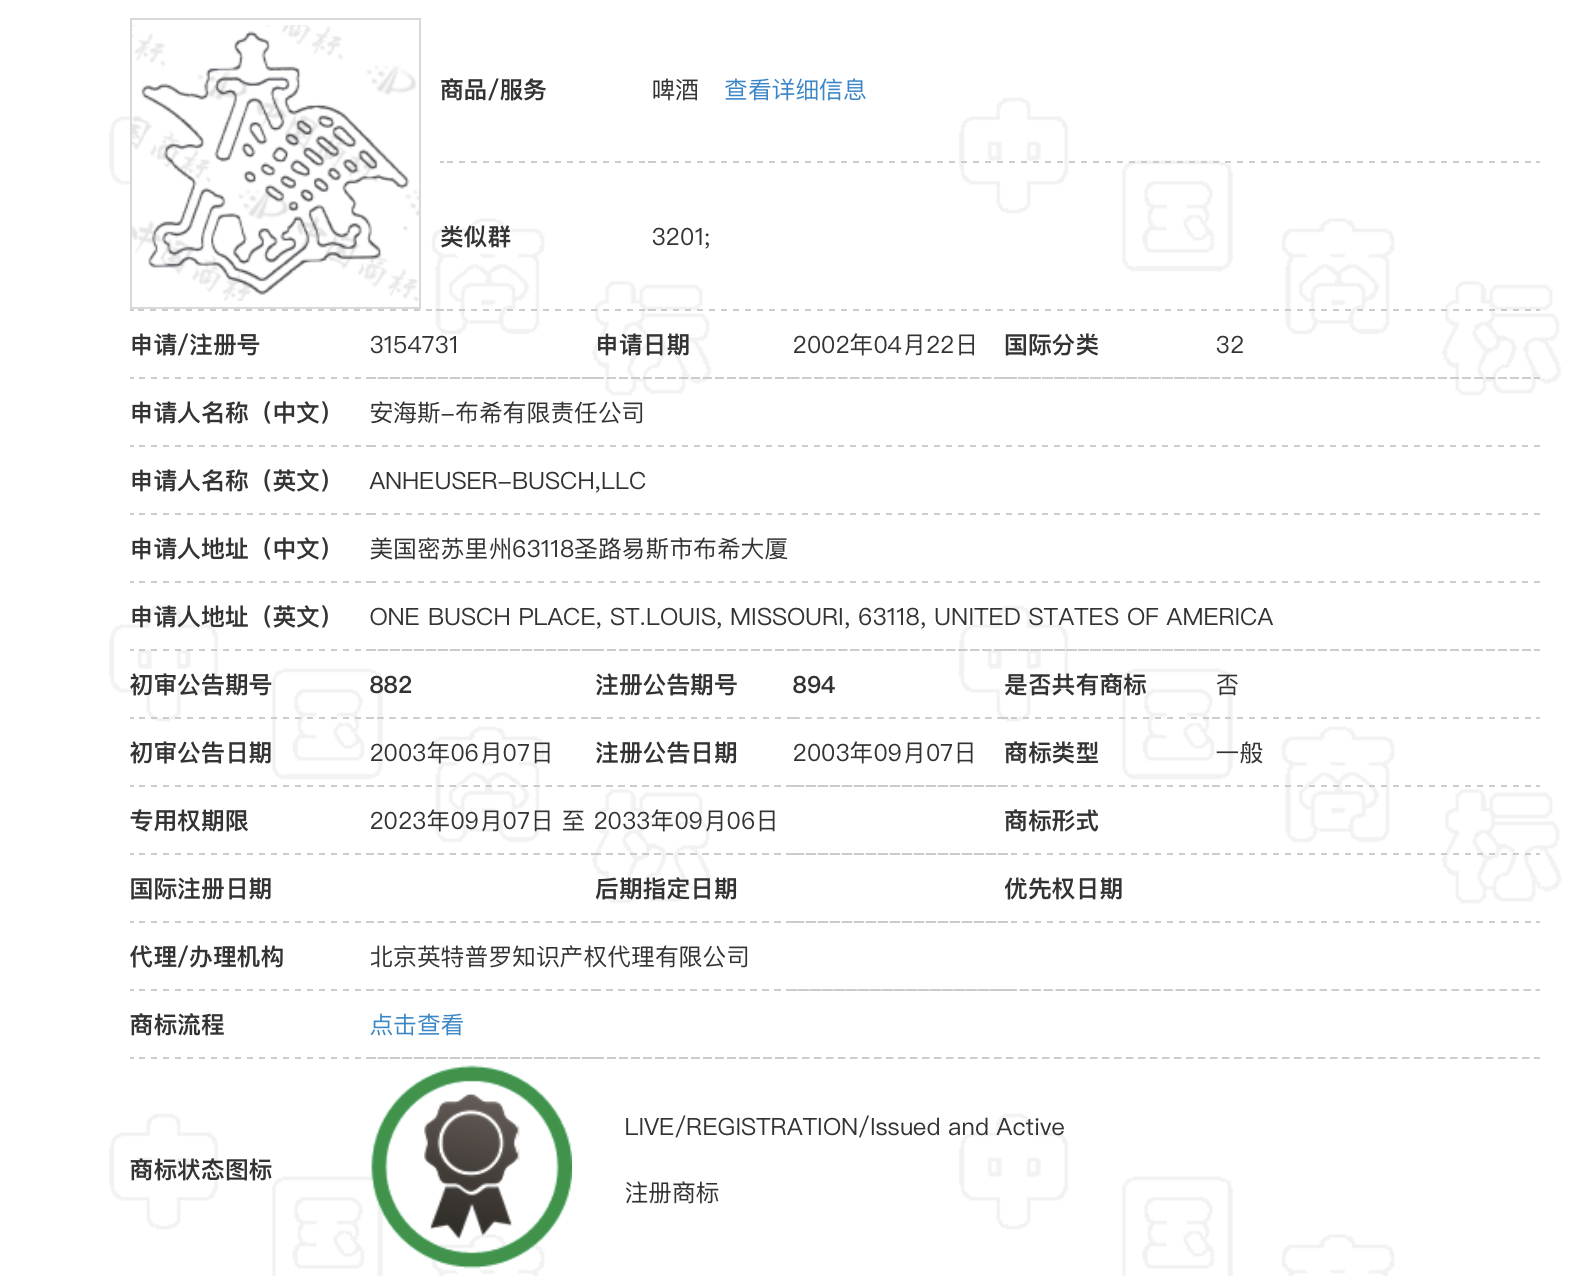Click the 商标流程 label

coord(177,1025)
